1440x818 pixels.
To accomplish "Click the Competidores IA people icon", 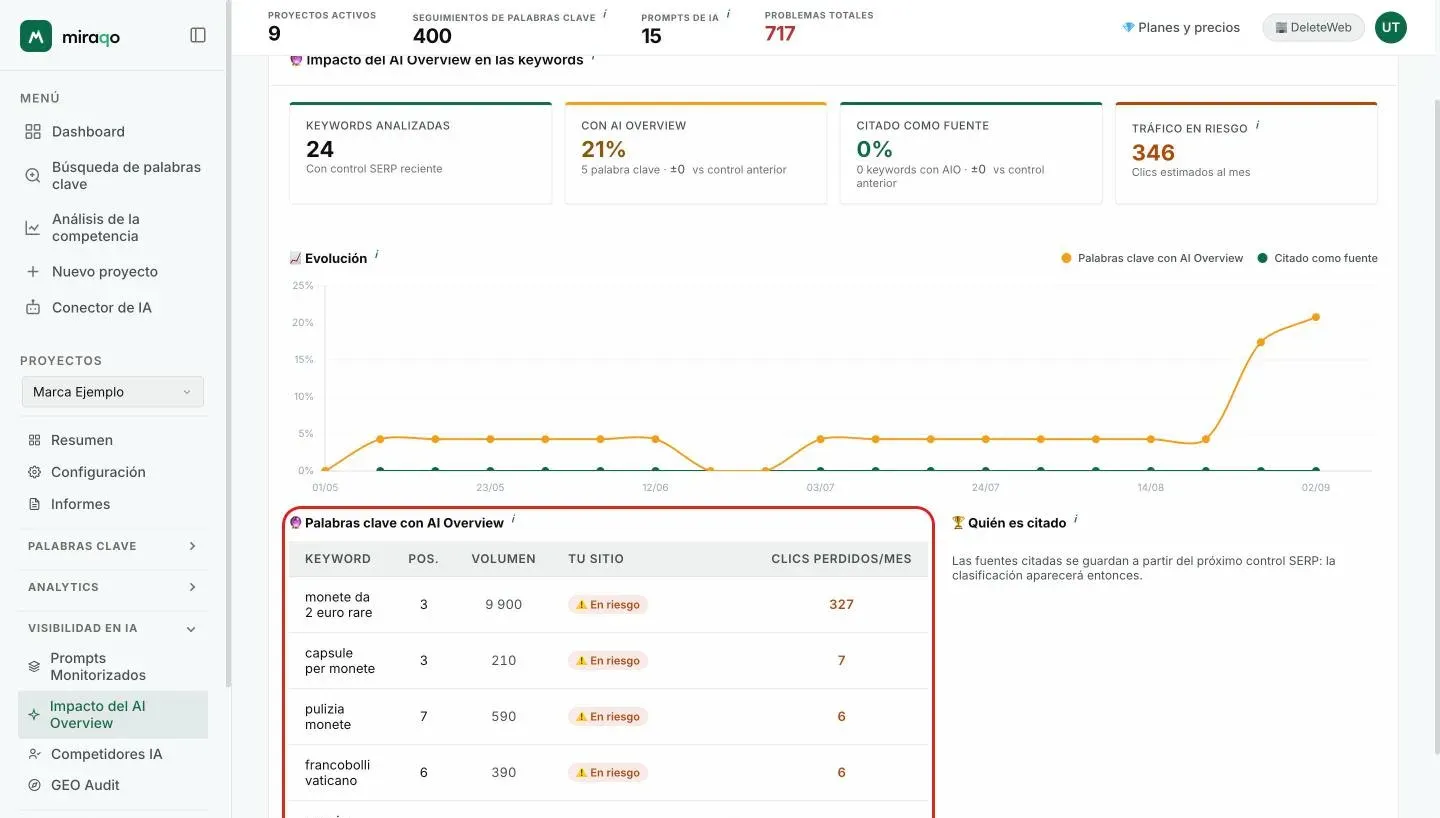I will point(34,754).
